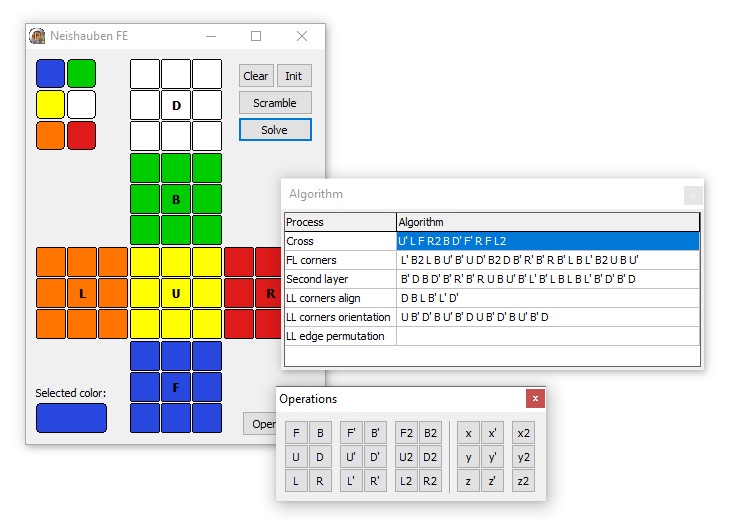This screenshot has width=732, height=531.
Task: Click the Process column header
Action: (x=340, y=222)
